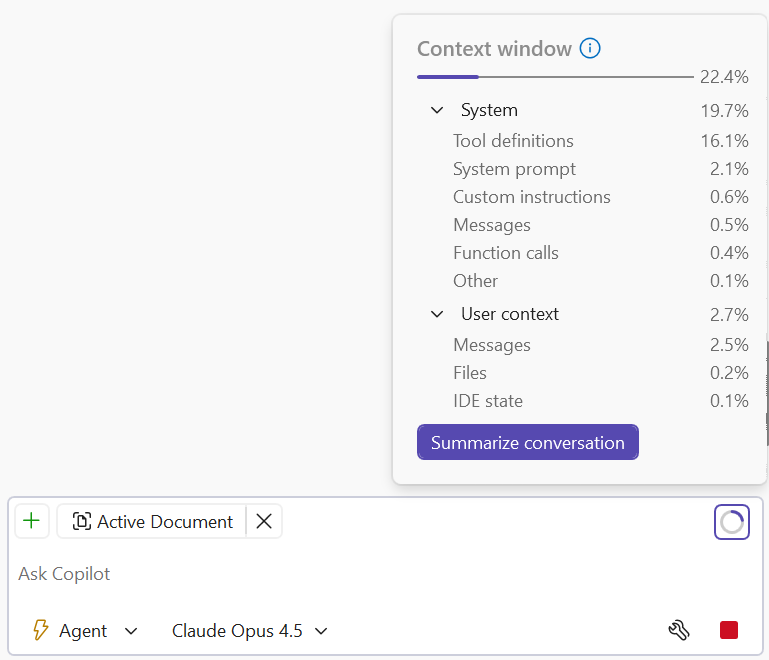The height and width of the screenshot is (660, 769).
Task: Open the Claude Opus 4.5 model picker
Action: click(249, 631)
